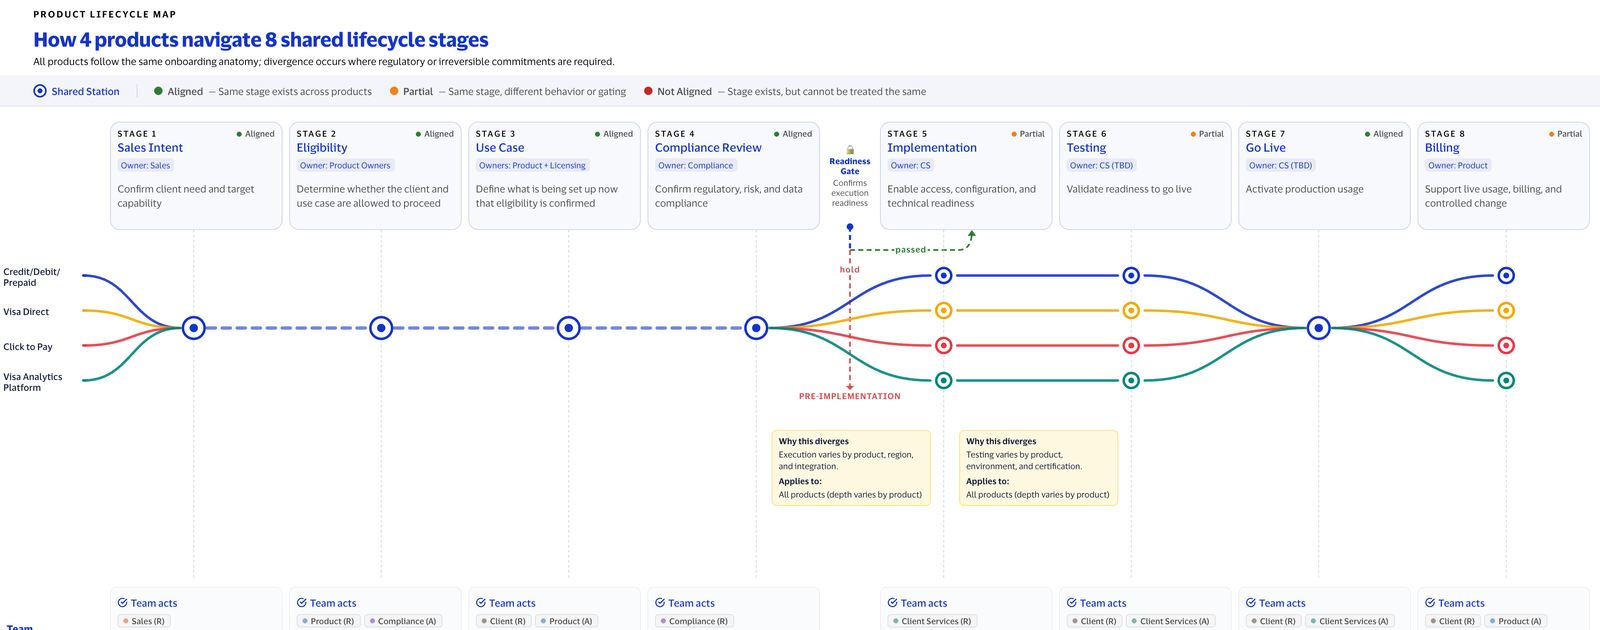
Task: Click the blue Testing stage node
Action: pos(1131,275)
